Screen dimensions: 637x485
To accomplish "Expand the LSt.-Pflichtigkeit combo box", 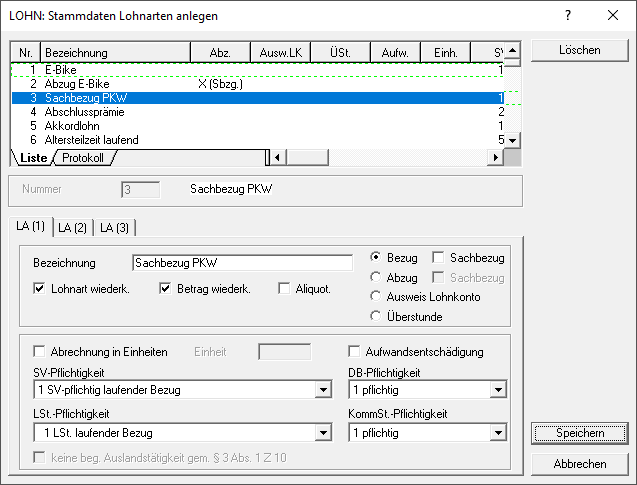I will (322, 433).
